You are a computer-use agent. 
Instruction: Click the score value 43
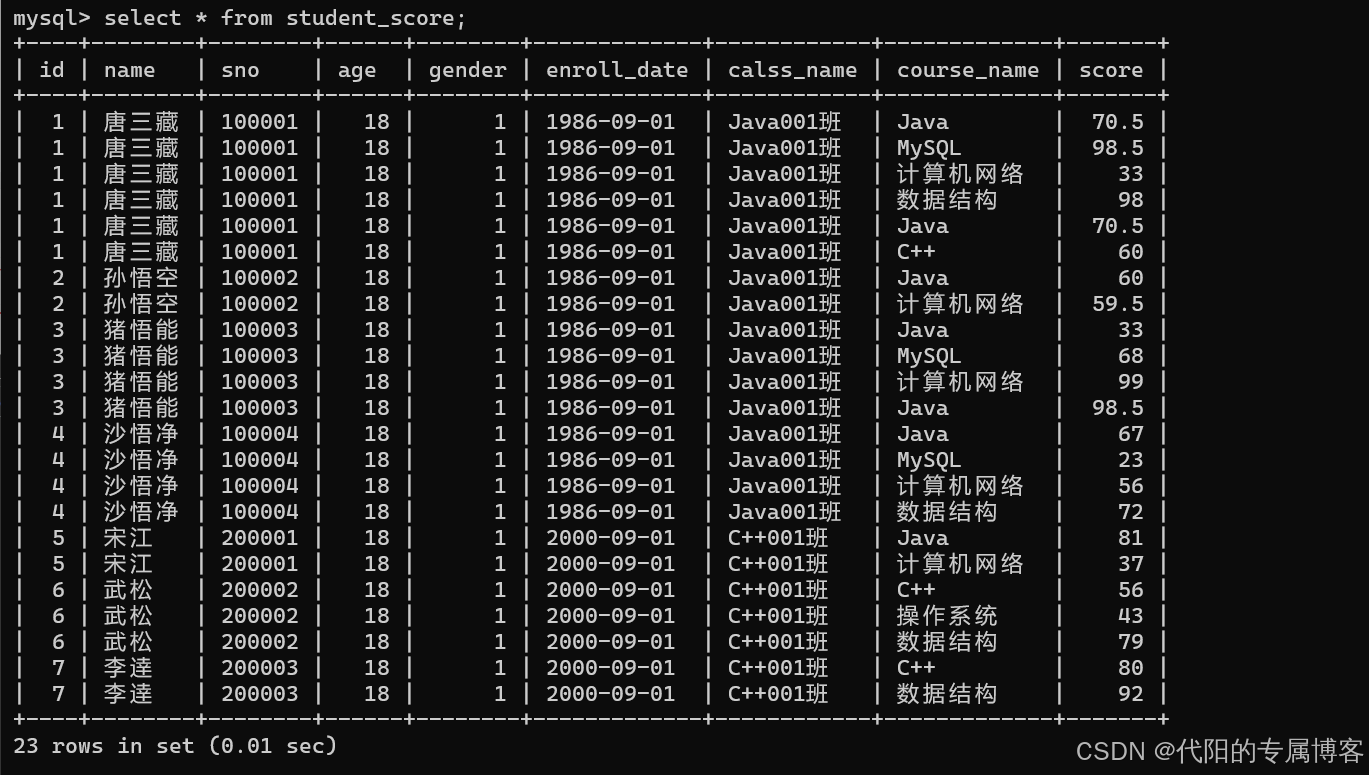[1131, 616]
